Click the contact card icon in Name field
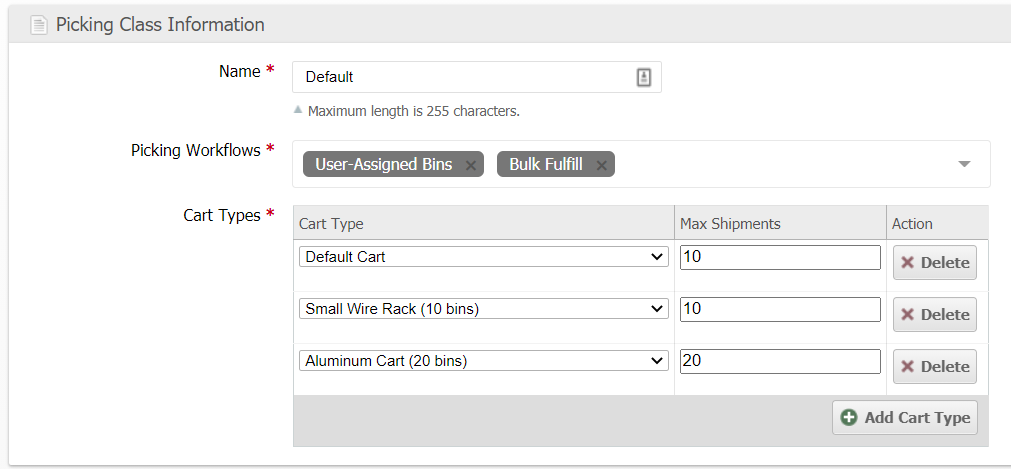Viewport: 1011px width, 469px height. tap(644, 77)
